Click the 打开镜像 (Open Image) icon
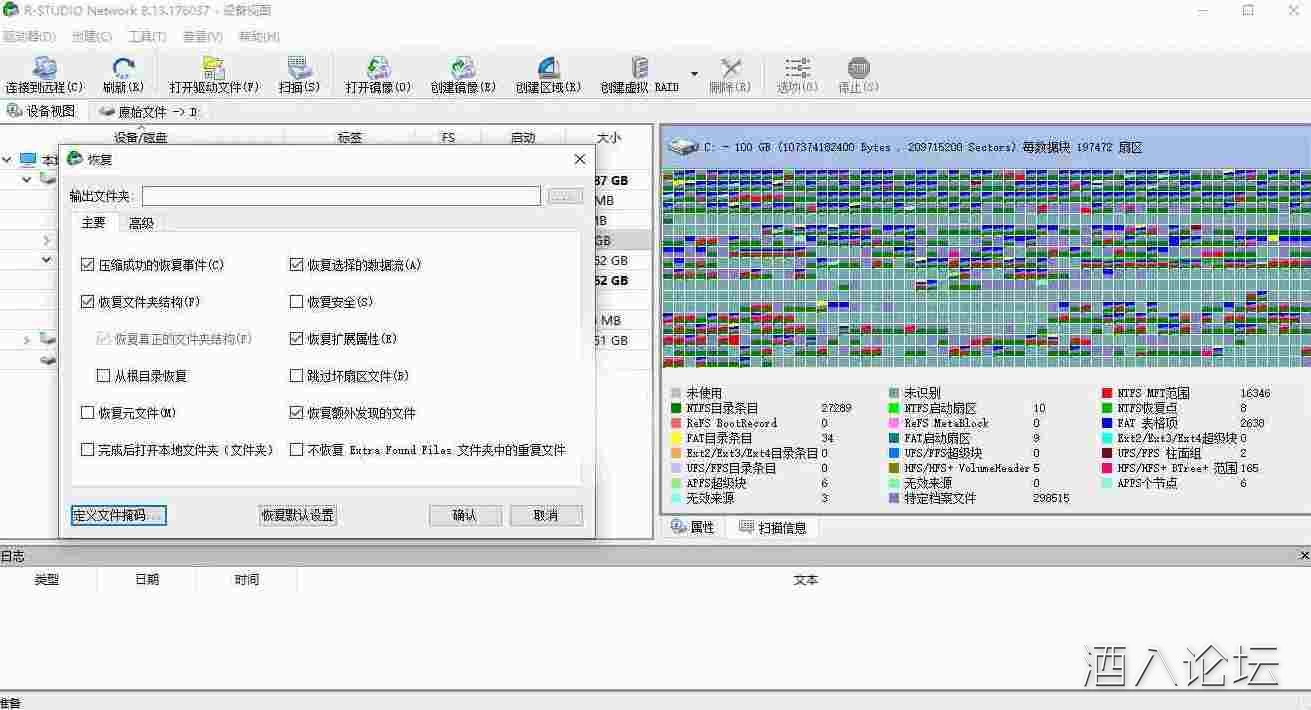Screen dimensions: 1311x710 pos(378,68)
